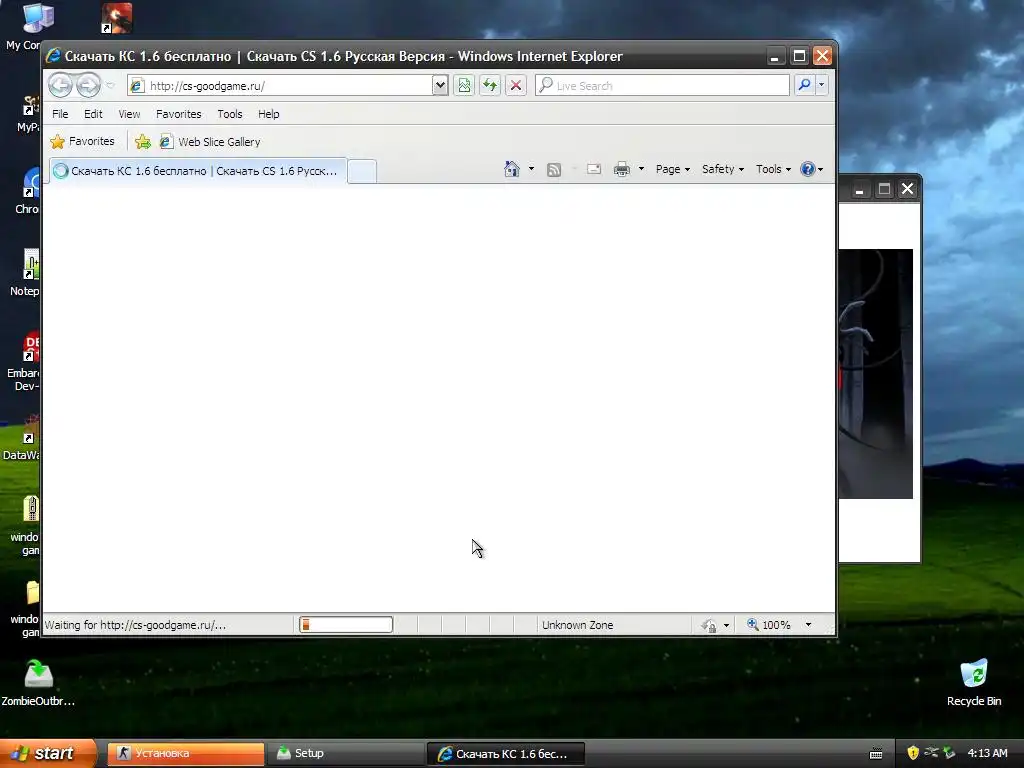Viewport: 1024px width, 768px height.
Task: Open the Help menu
Action: click(268, 114)
